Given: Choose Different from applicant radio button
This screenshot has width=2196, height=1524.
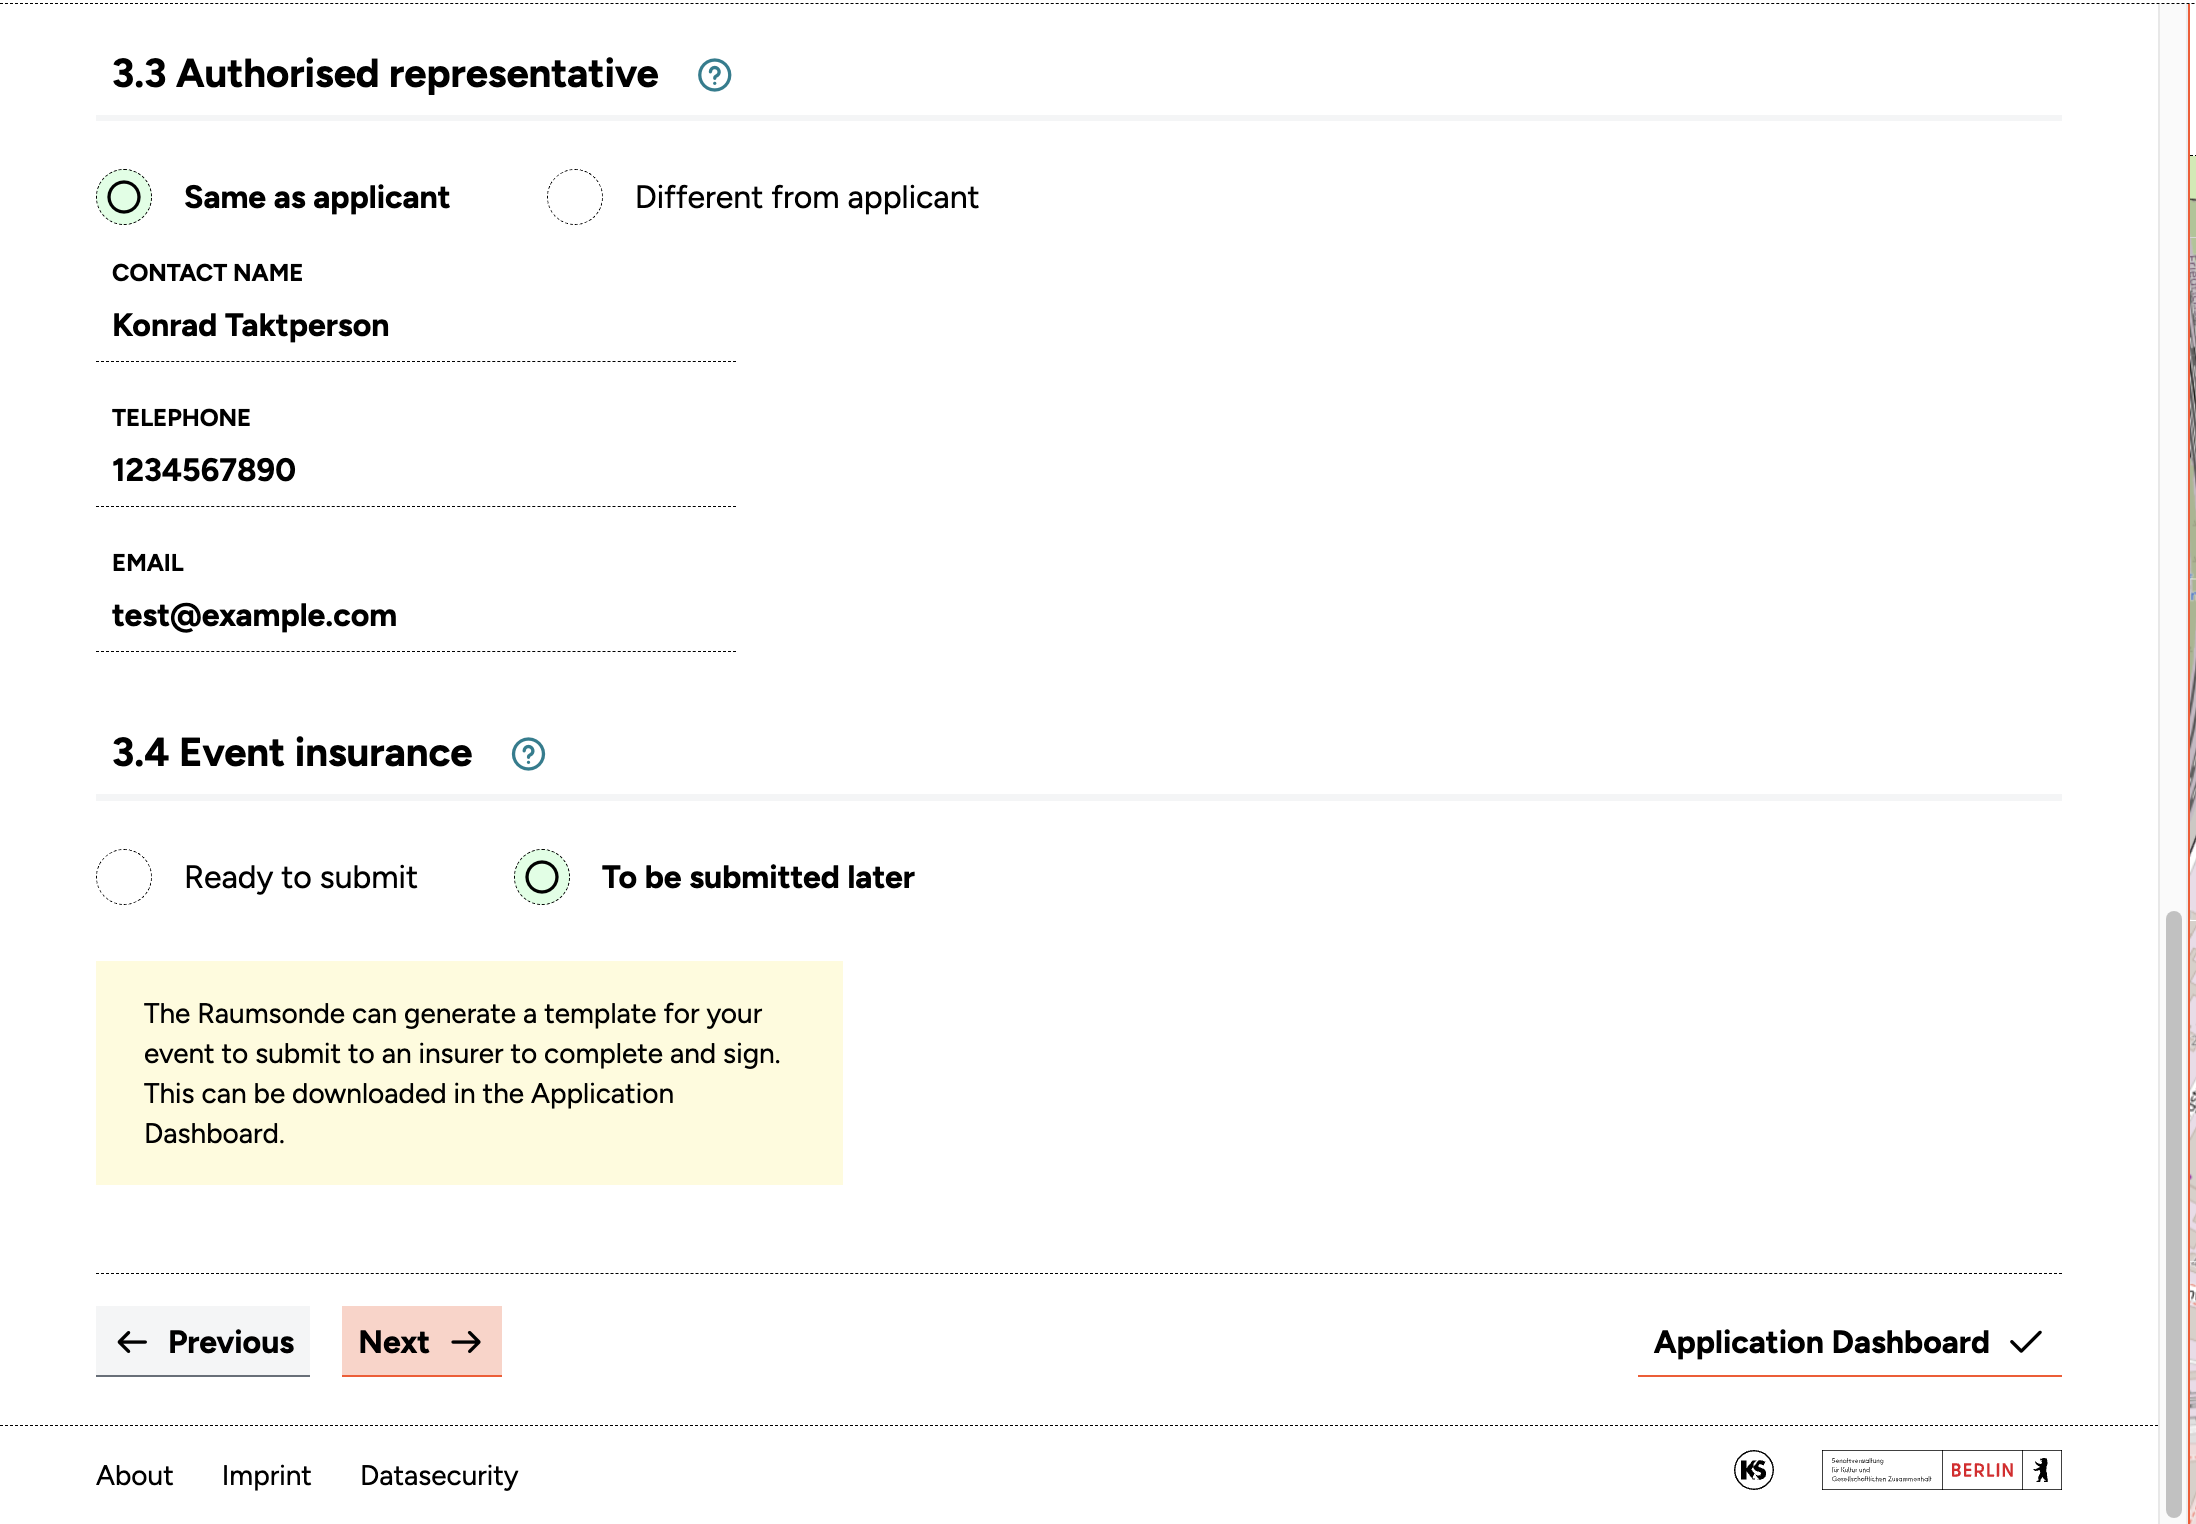Looking at the screenshot, I should pos(575,197).
